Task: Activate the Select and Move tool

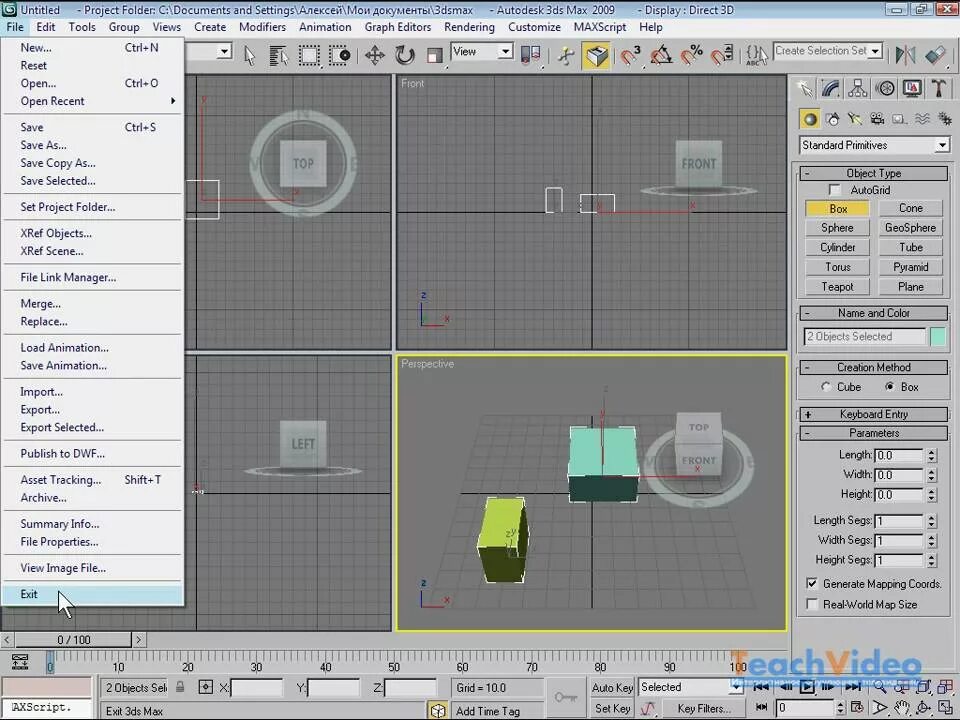Action: pyautogui.click(x=375, y=56)
